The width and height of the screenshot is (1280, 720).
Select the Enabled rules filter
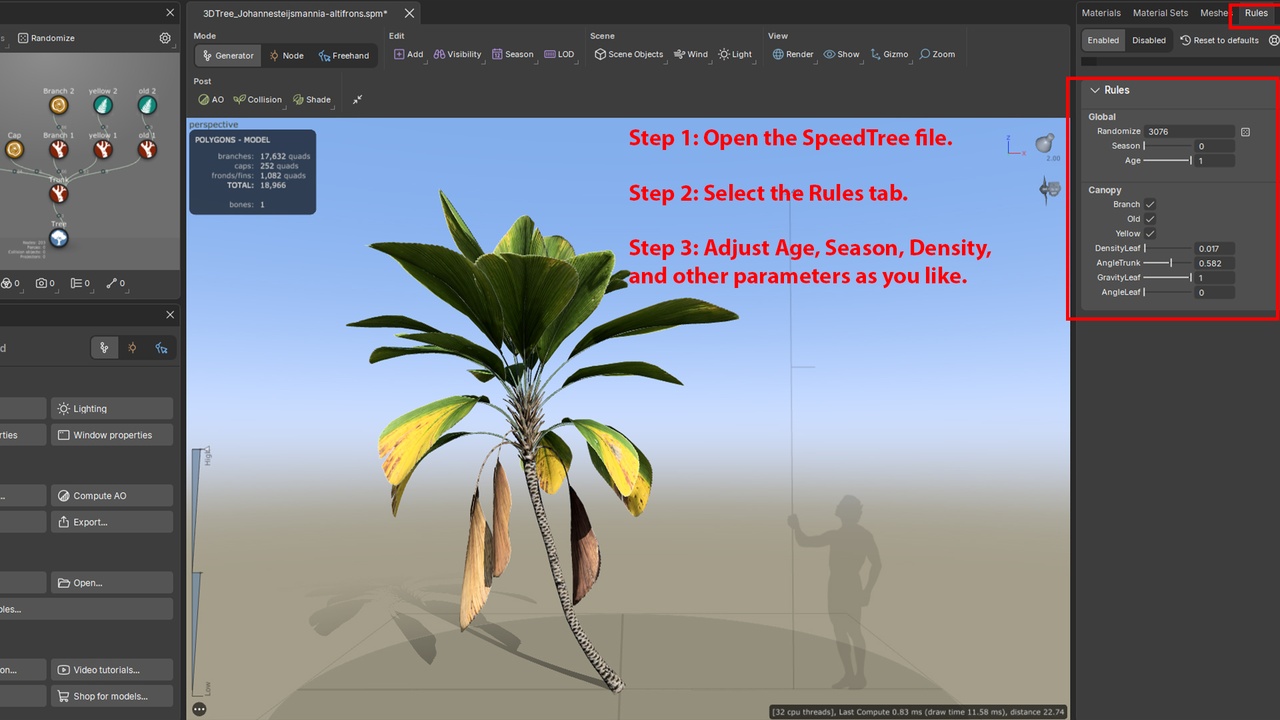[1103, 40]
